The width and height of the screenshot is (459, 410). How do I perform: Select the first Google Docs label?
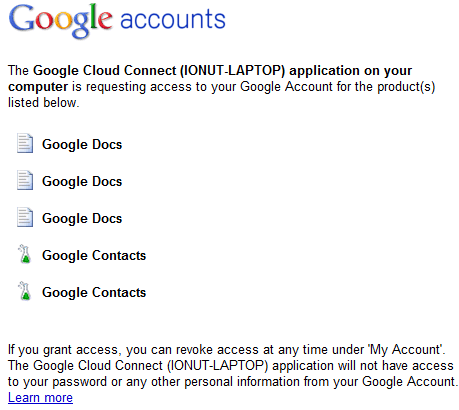click(82, 145)
